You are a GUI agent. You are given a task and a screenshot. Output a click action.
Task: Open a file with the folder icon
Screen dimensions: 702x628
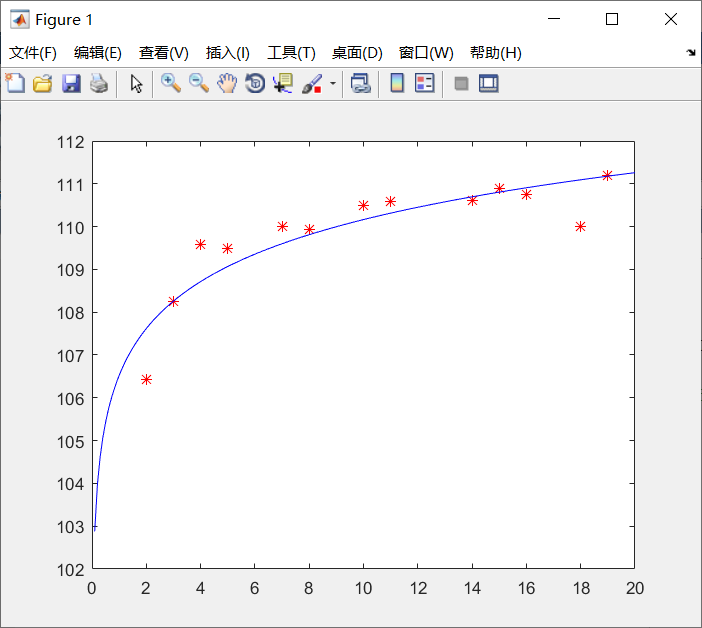43,84
